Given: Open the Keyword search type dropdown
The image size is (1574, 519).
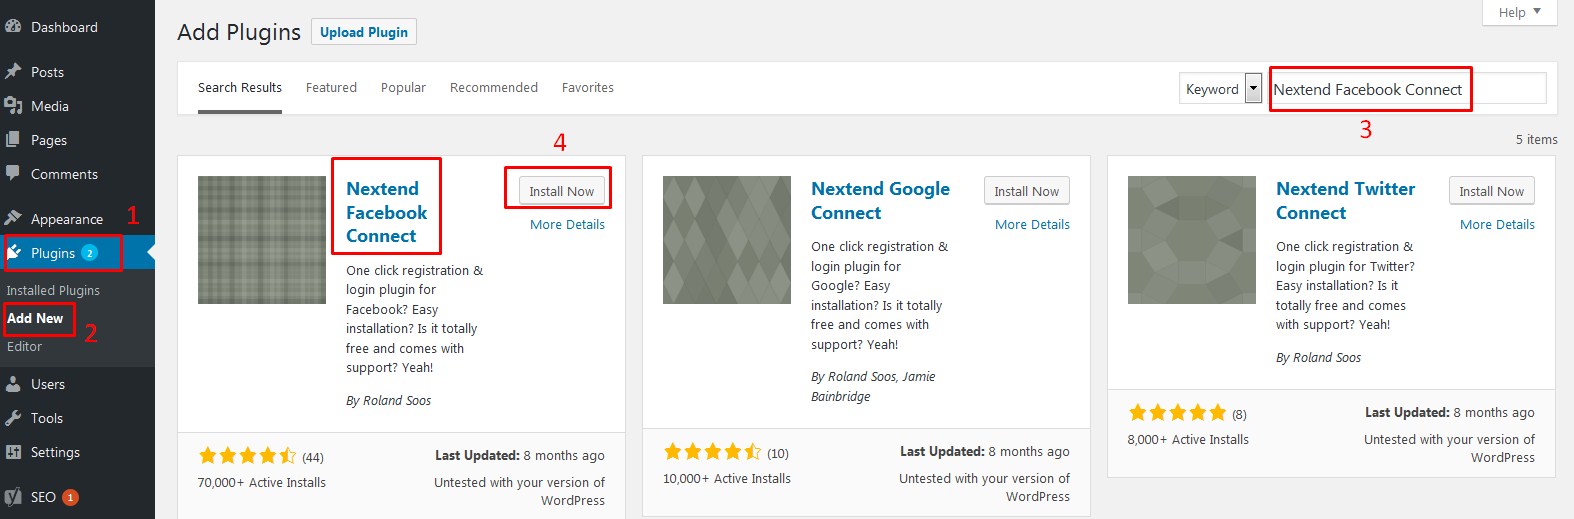Looking at the screenshot, I should (1221, 89).
